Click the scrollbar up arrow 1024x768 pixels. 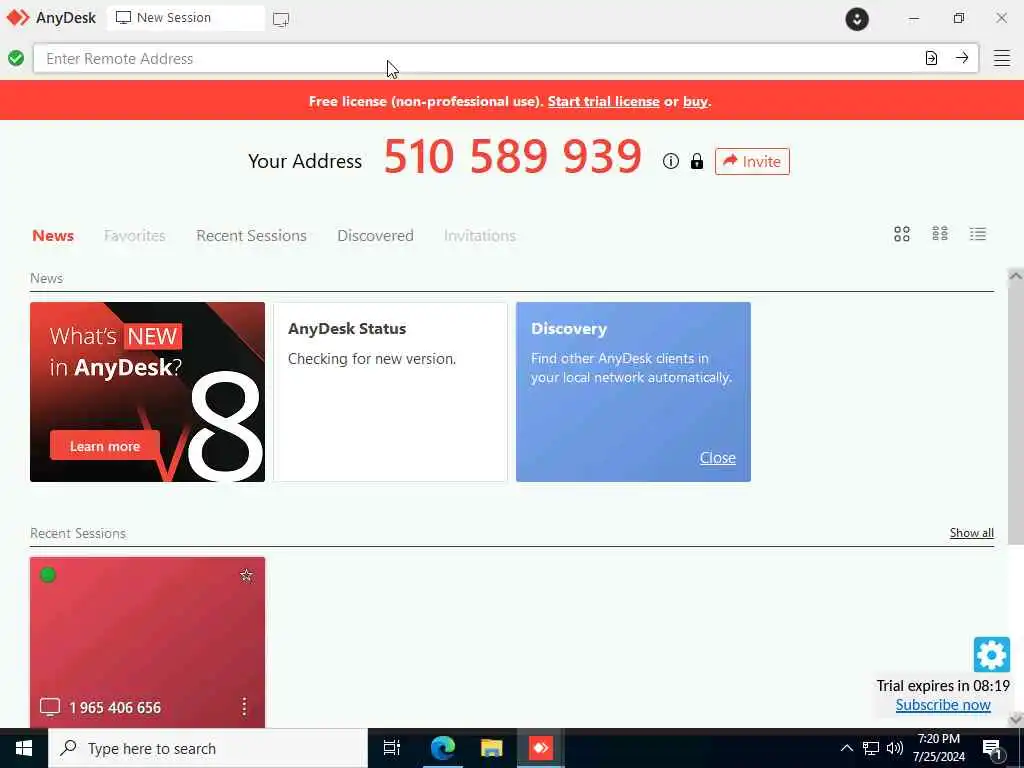point(1016,276)
